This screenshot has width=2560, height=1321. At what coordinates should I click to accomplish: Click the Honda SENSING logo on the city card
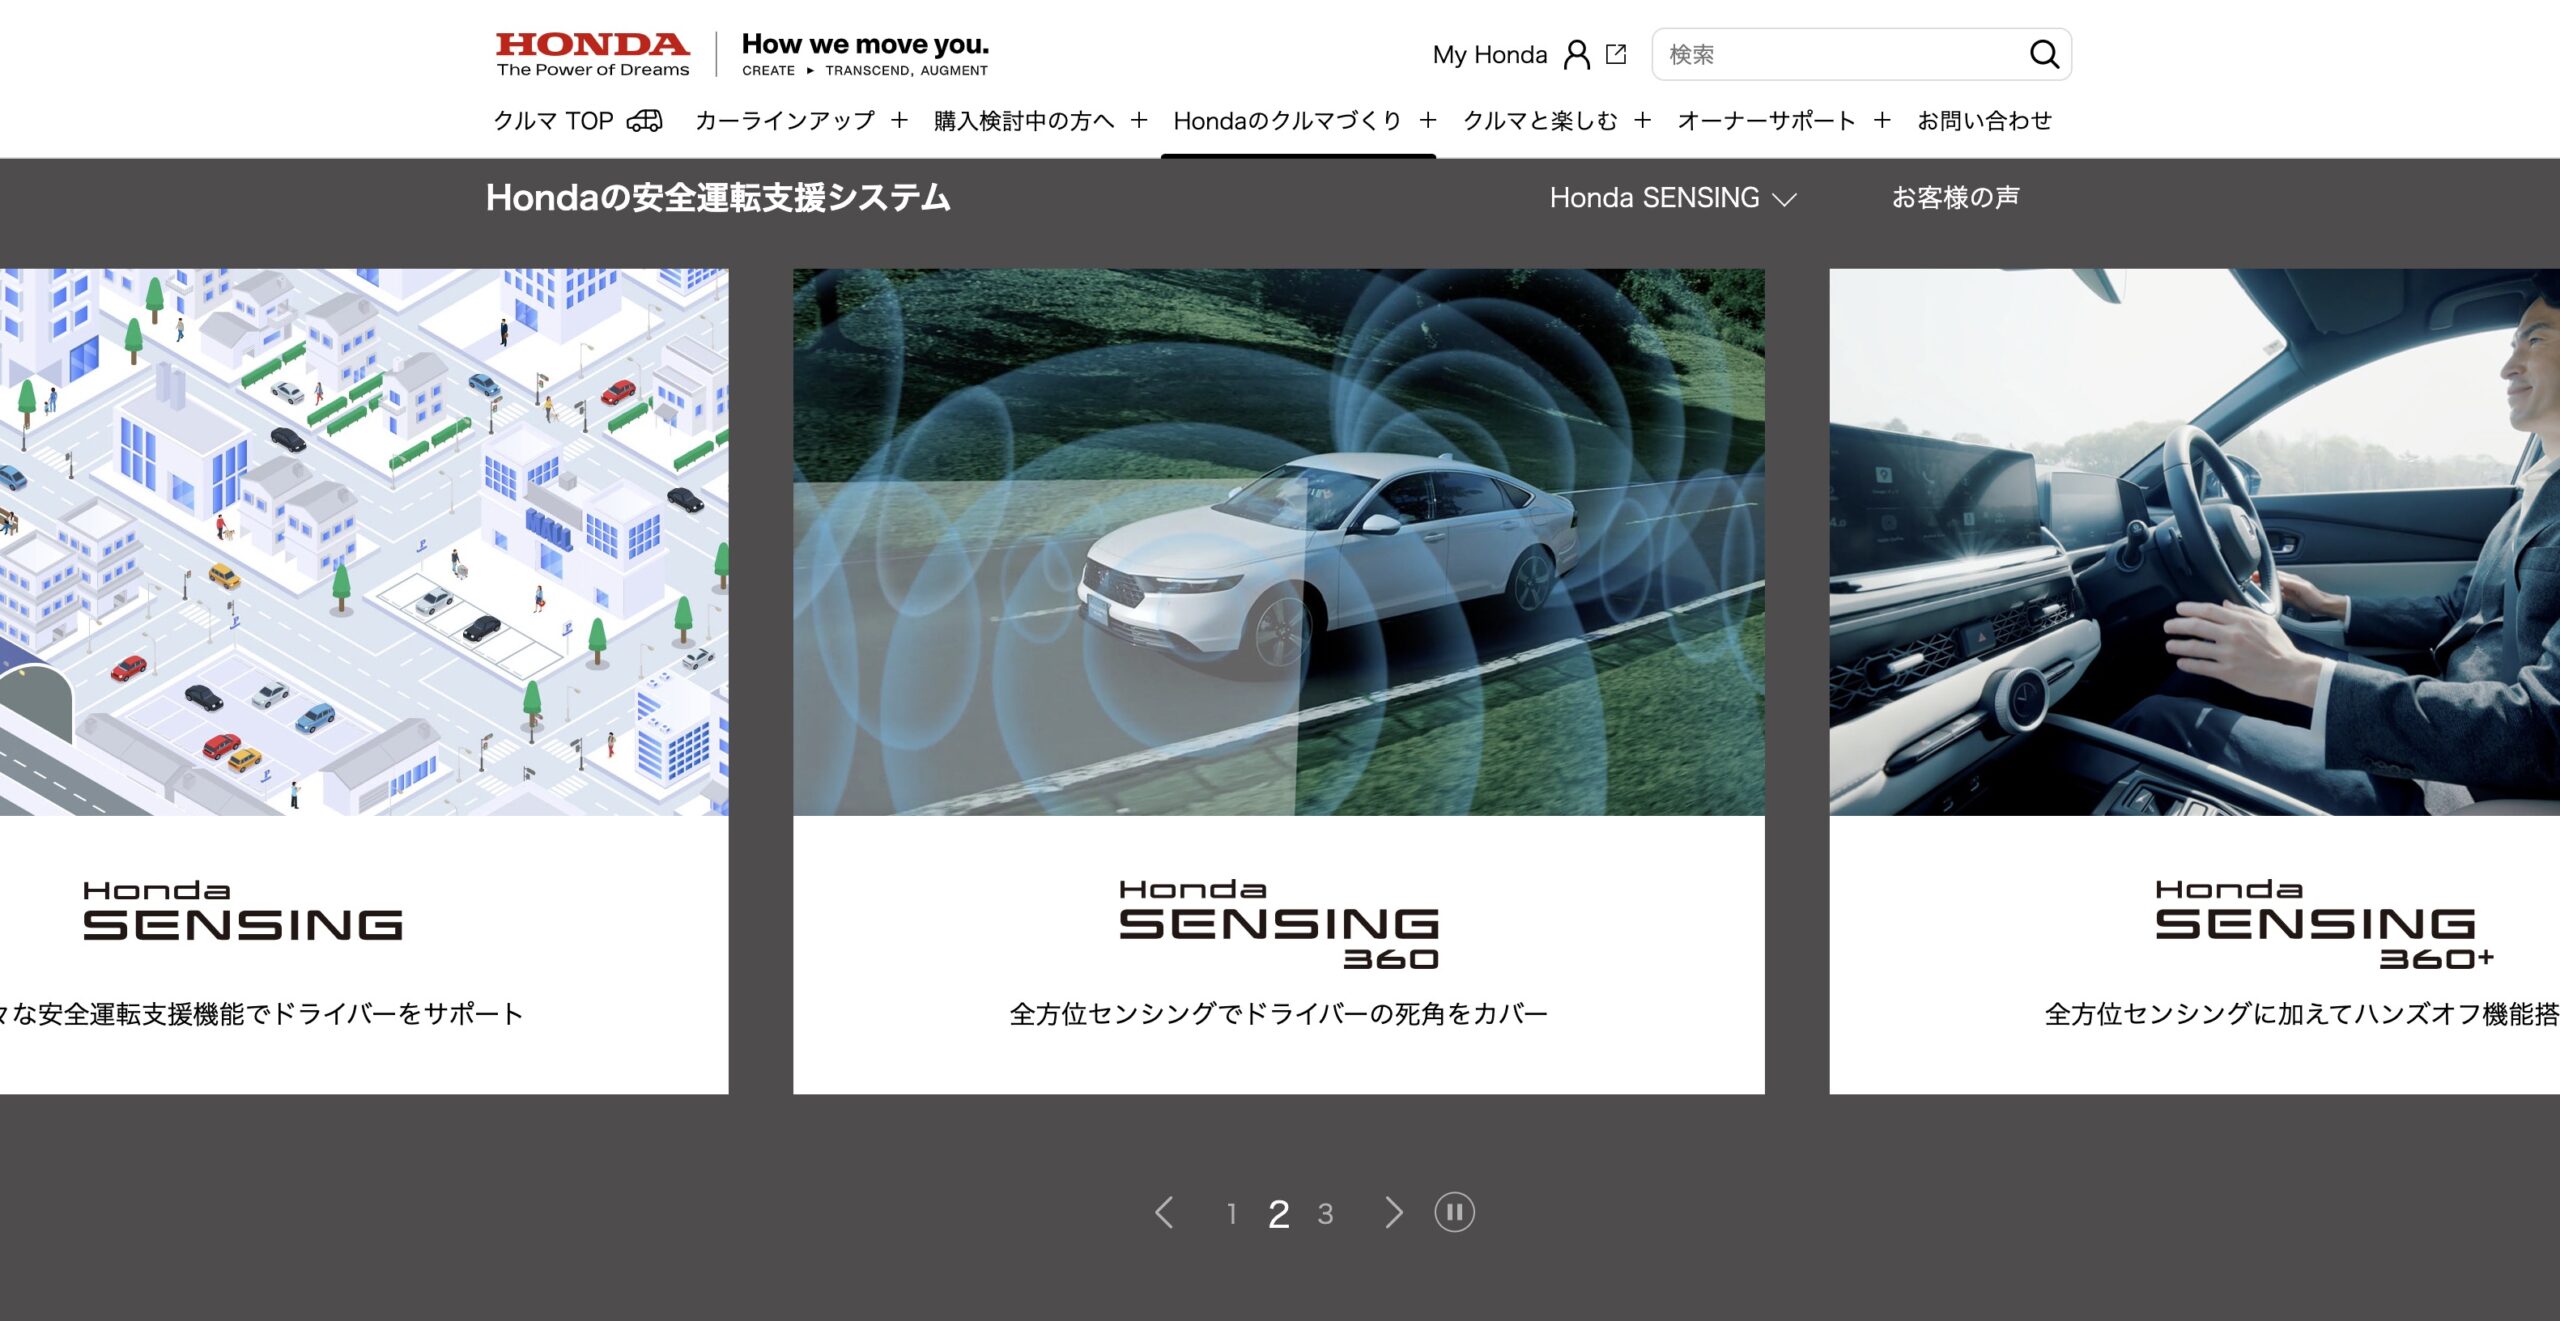[x=242, y=911]
